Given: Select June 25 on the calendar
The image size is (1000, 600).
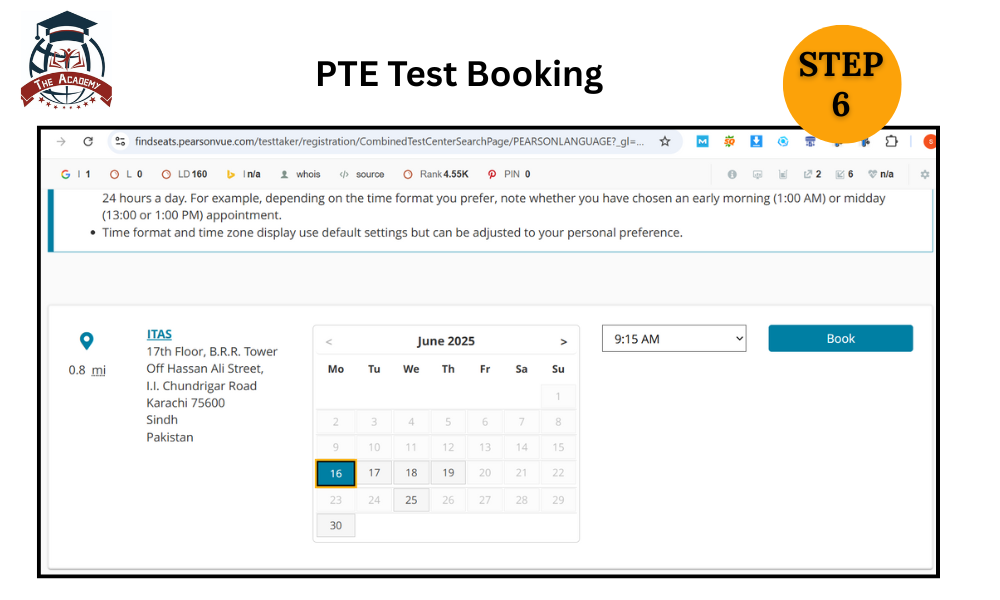Looking at the screenshot, I should click(411, 500).
